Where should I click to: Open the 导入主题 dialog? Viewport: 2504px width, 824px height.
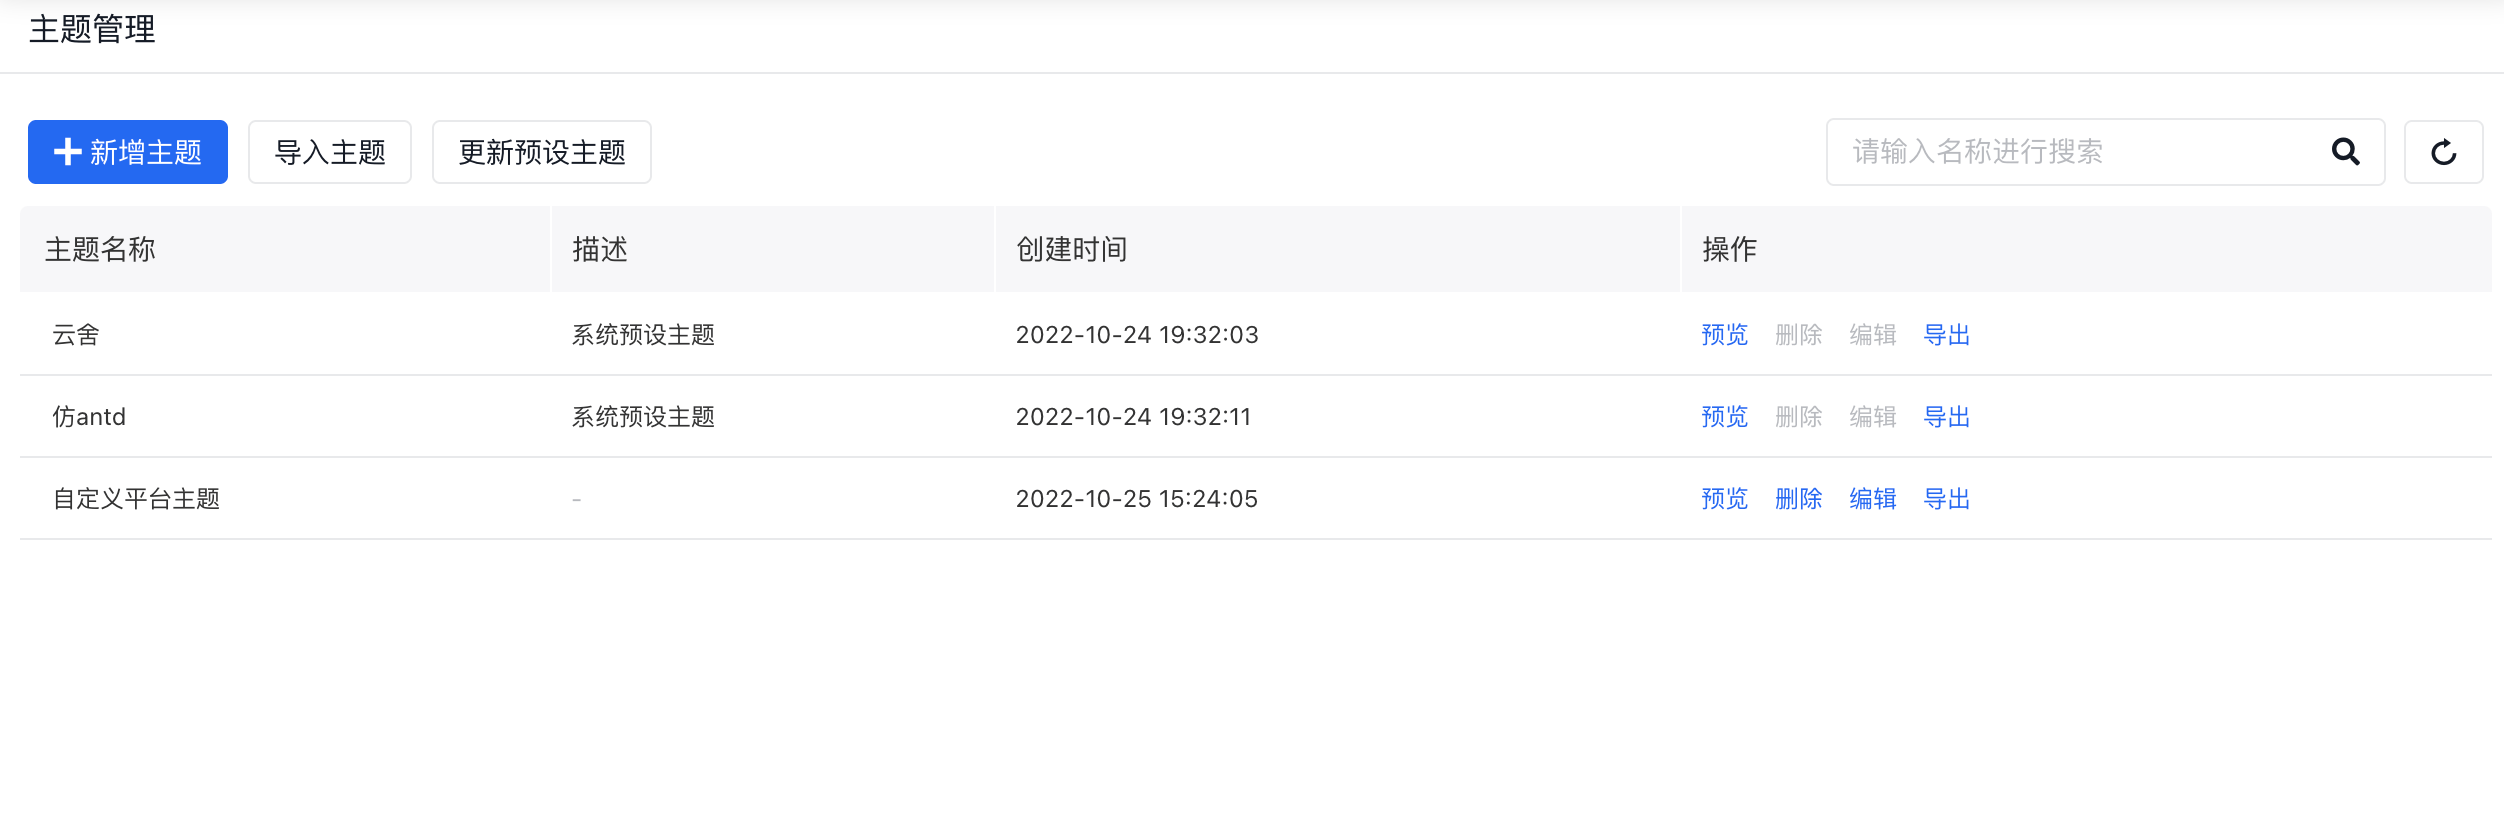point(329,152)
